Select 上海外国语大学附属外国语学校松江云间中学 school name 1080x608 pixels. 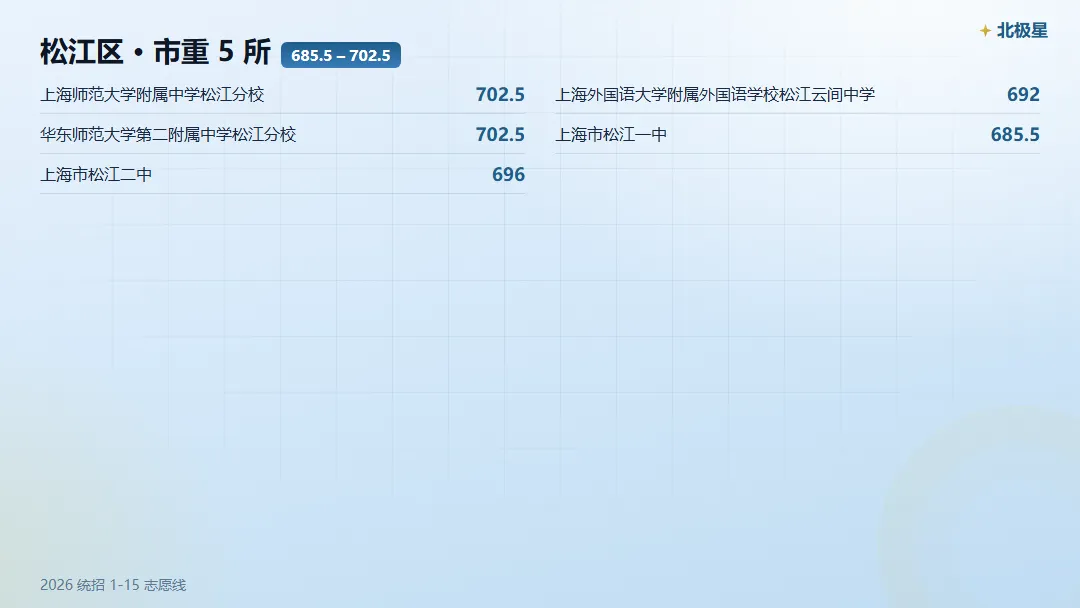click(715, 94)
